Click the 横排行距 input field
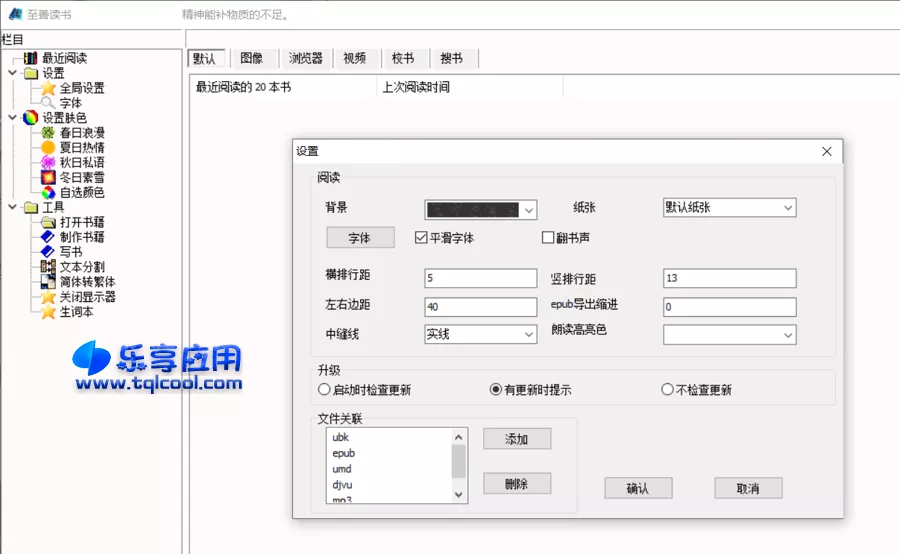The width and height of the screenshot is (900, 554). 480,278
